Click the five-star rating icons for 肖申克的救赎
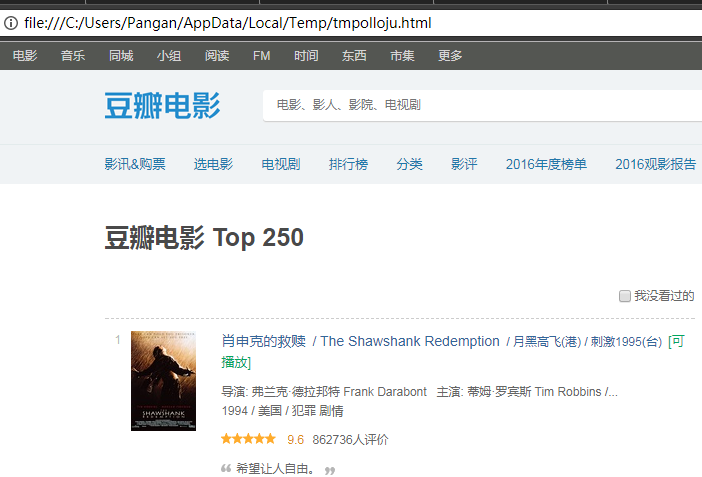This screenshot has width=702, height=477. 248,439
